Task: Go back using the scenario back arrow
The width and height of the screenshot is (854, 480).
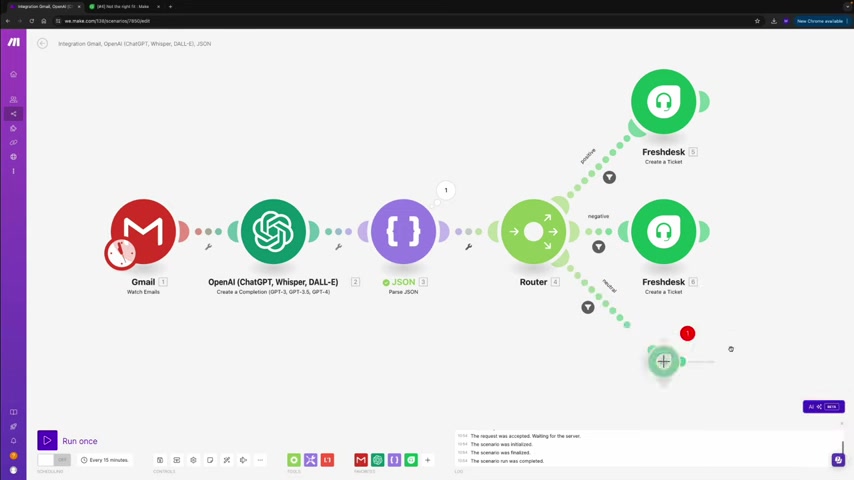Action: [x=42, y=44]
